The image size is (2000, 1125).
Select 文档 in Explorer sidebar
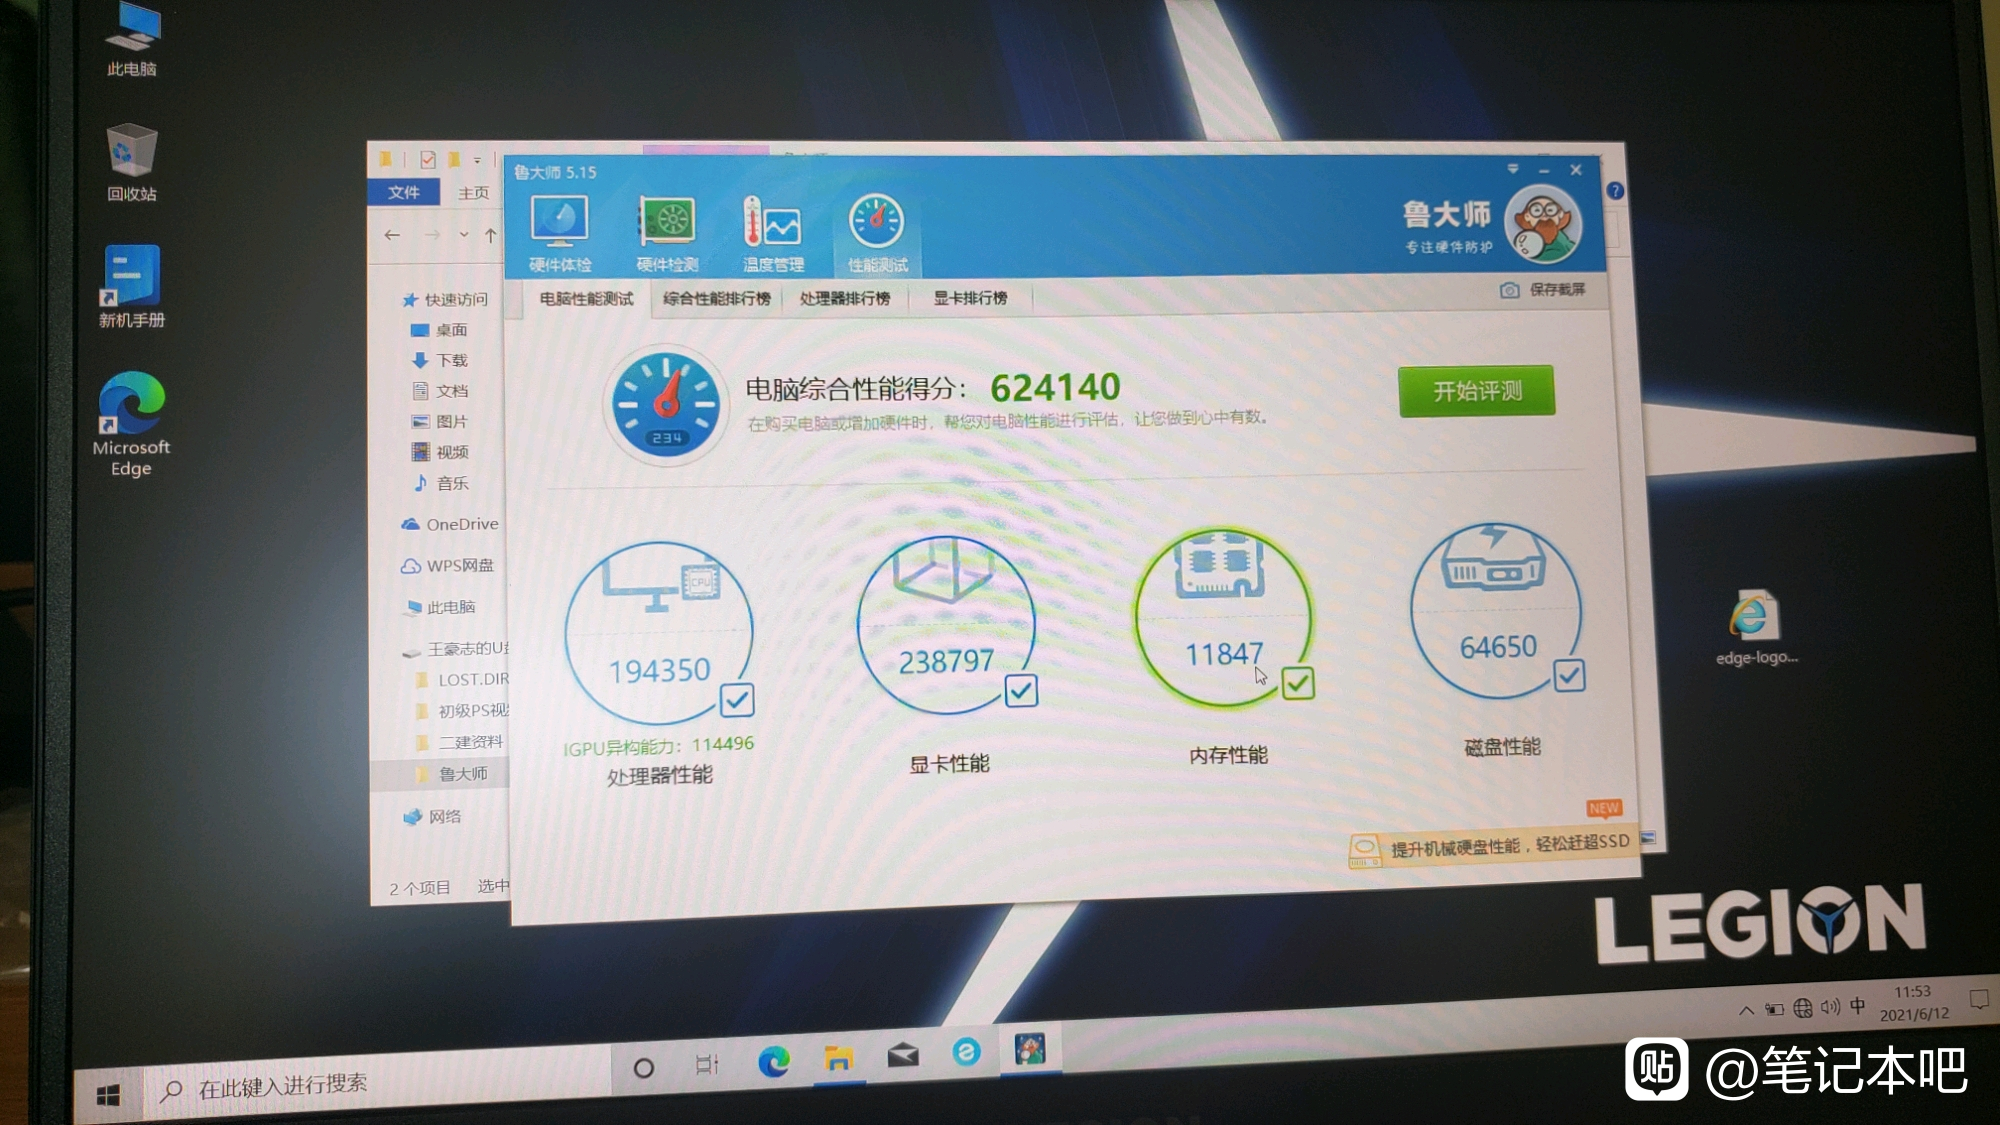pos(440,391)
